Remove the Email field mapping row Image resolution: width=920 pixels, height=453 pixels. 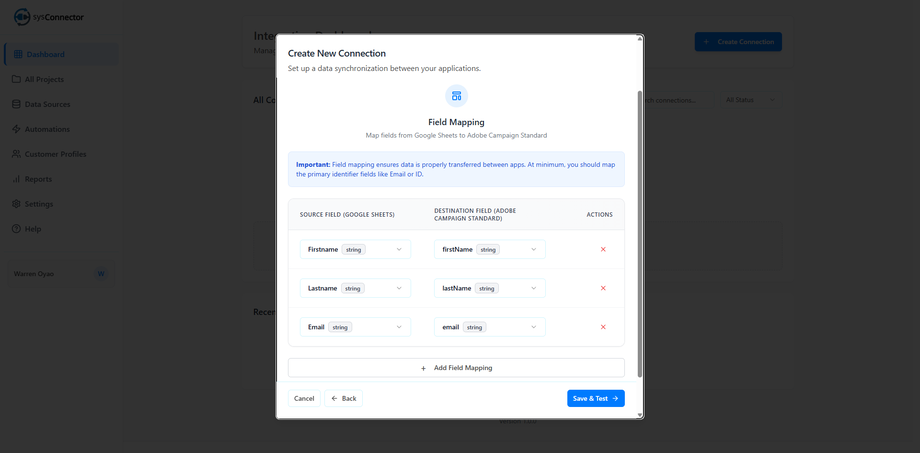point(603,327)
